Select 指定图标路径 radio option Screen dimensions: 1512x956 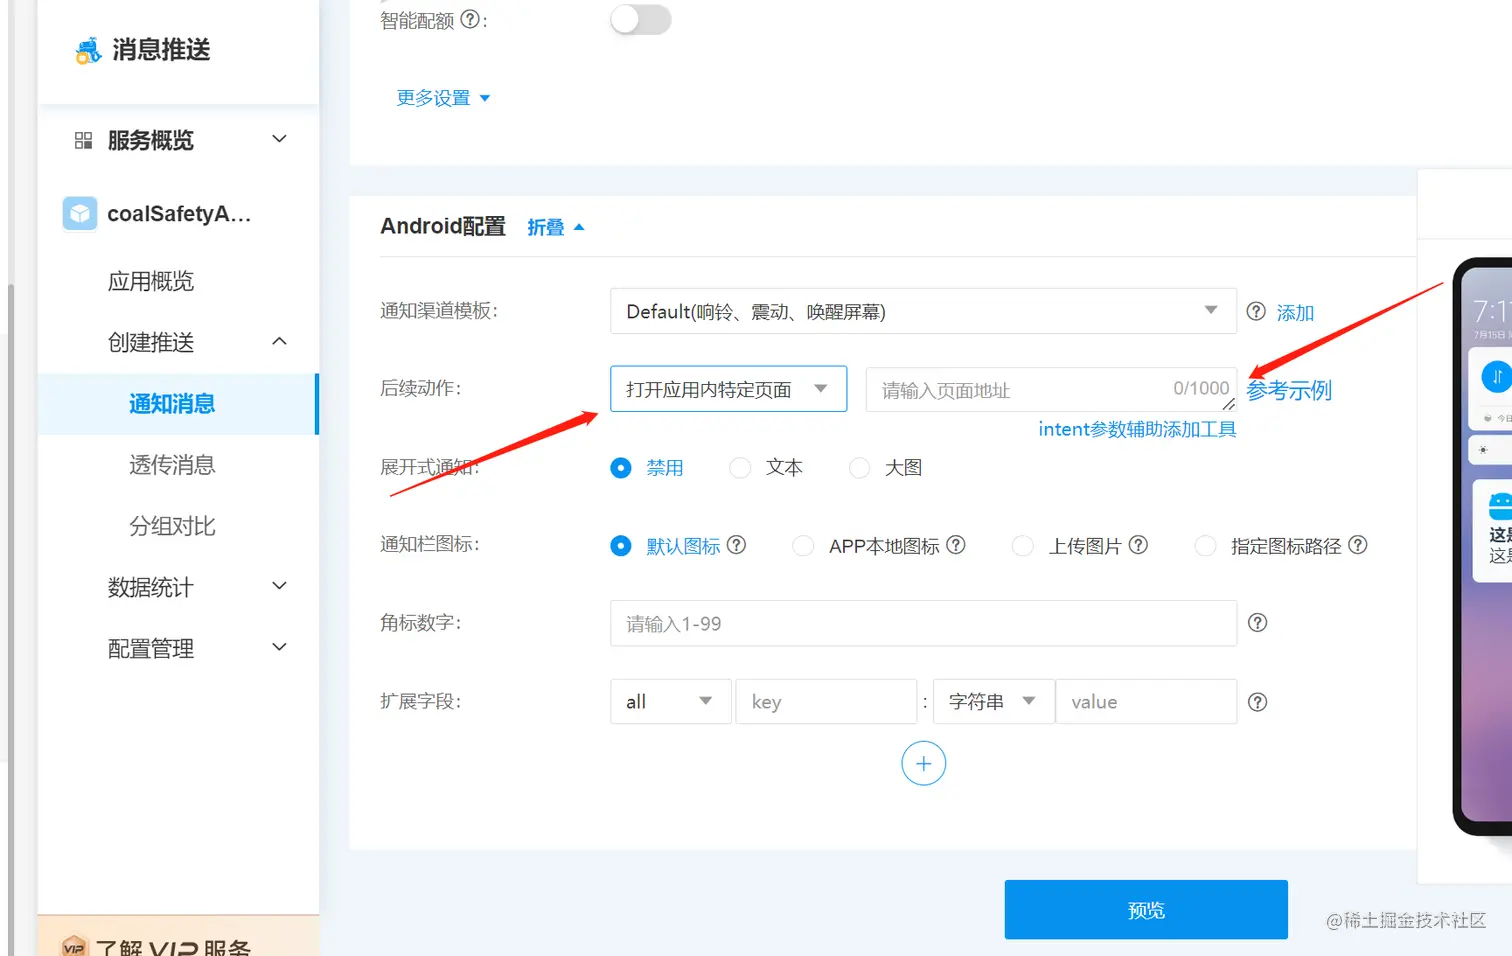click(x=1206, y=546)
